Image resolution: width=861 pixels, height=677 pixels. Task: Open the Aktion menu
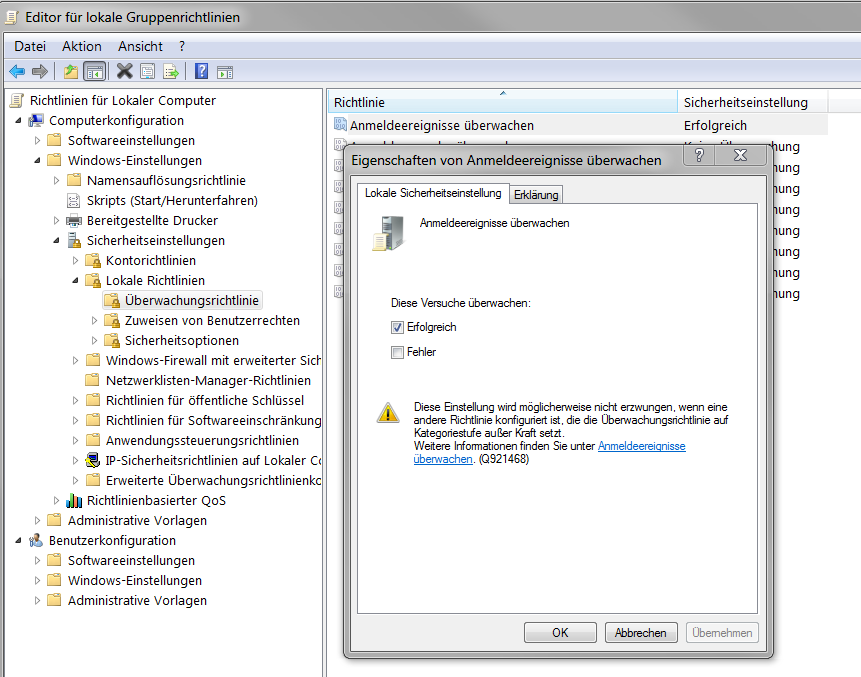click(81, 46)
